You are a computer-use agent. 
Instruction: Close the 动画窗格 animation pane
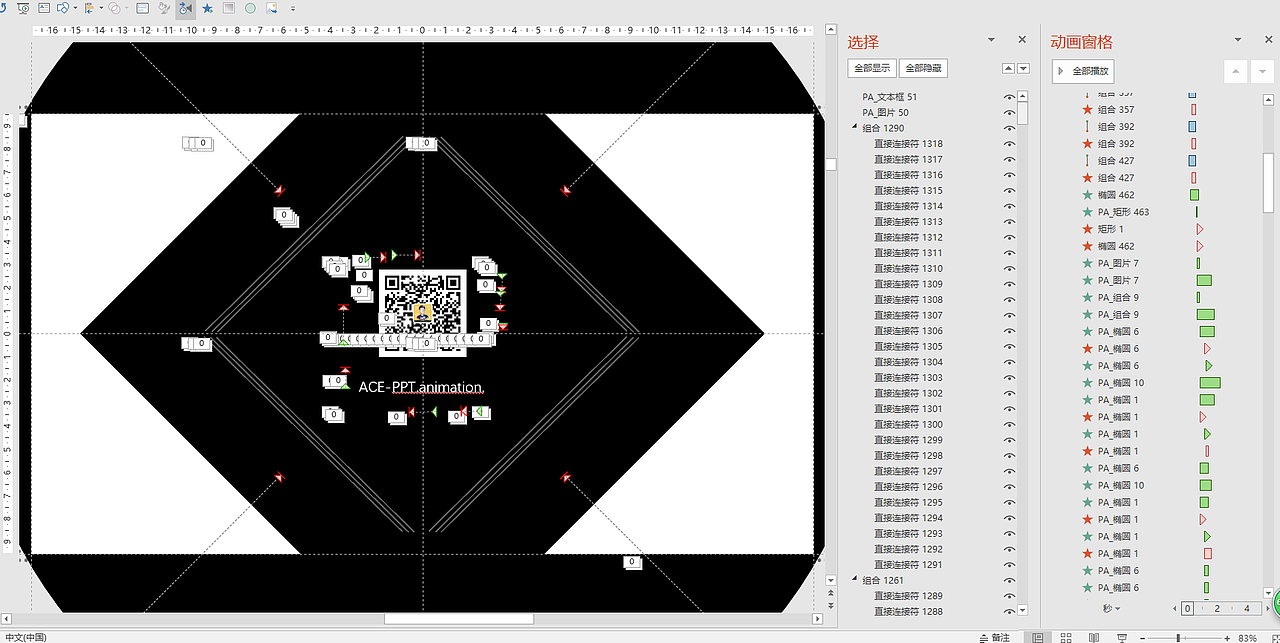point(1268,40)
